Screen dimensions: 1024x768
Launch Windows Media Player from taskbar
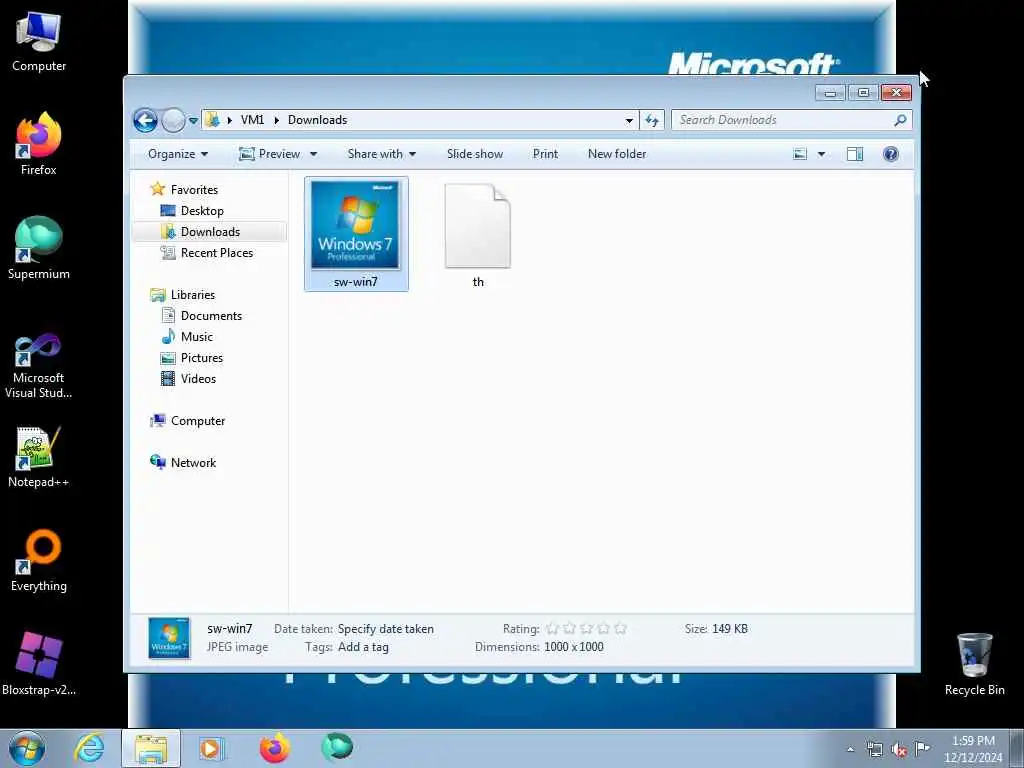coord(211,748)
